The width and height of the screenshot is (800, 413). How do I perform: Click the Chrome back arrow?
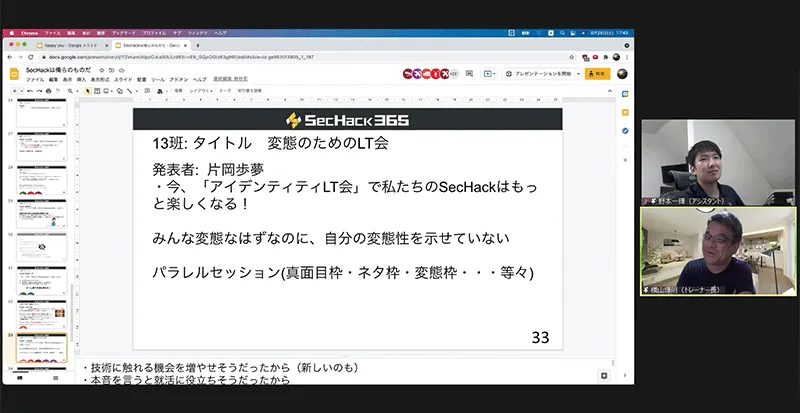pos(8,57)
